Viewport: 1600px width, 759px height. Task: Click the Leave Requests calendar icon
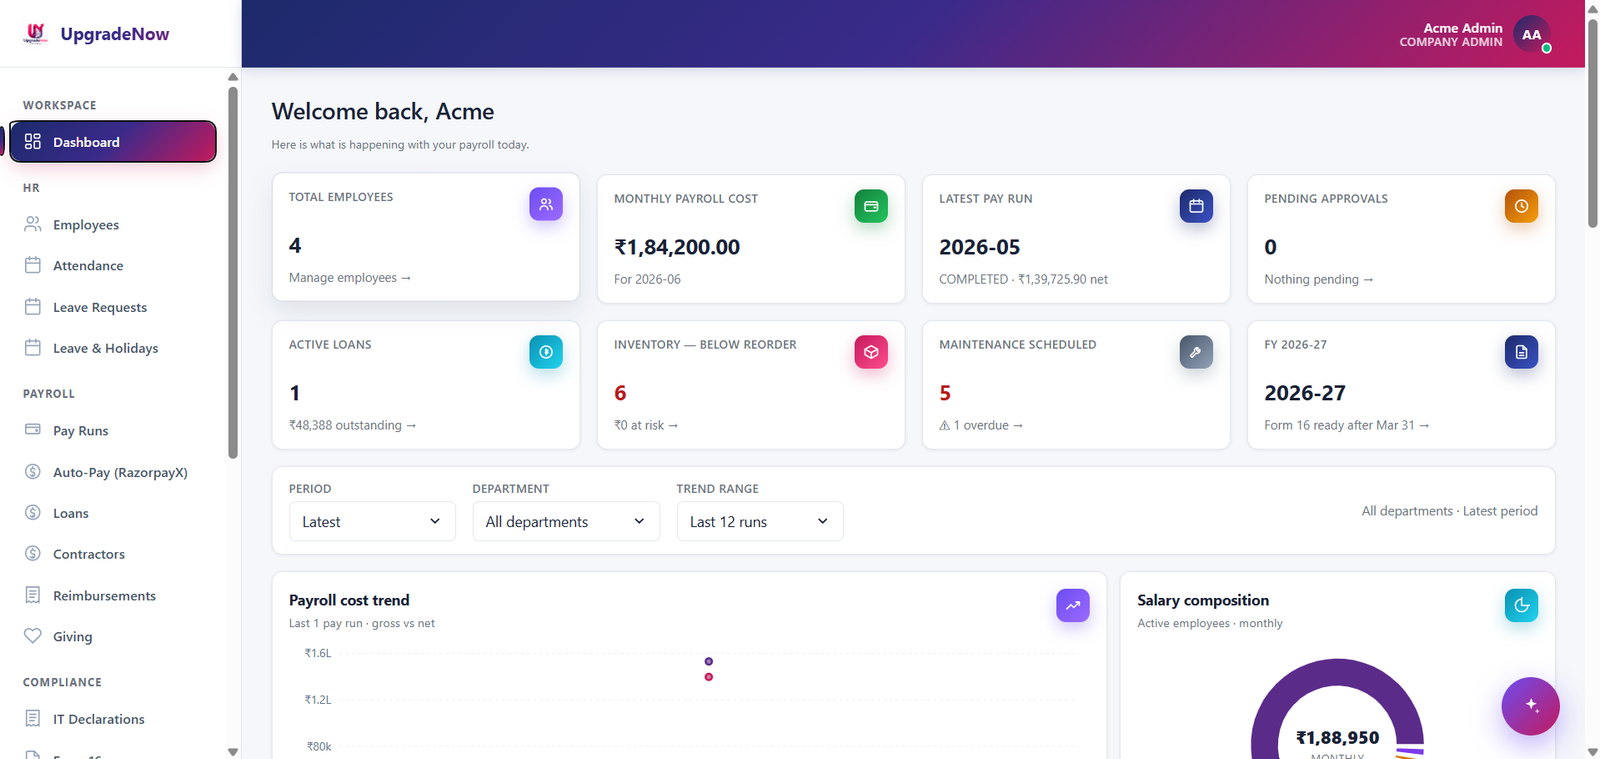(33, 307)
